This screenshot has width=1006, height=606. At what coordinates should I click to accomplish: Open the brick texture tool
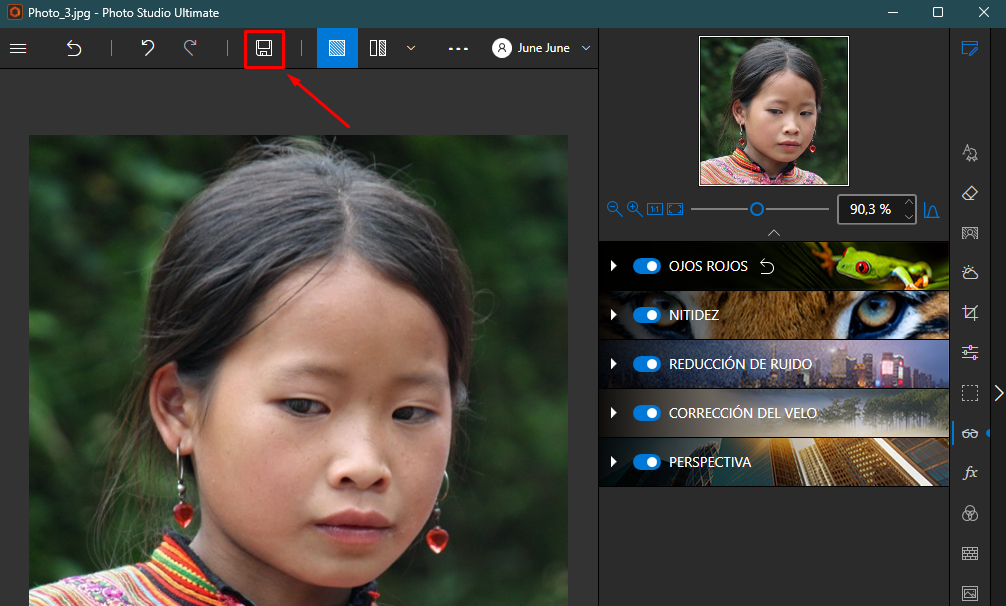pyautogui.click(x=970, y=553)
